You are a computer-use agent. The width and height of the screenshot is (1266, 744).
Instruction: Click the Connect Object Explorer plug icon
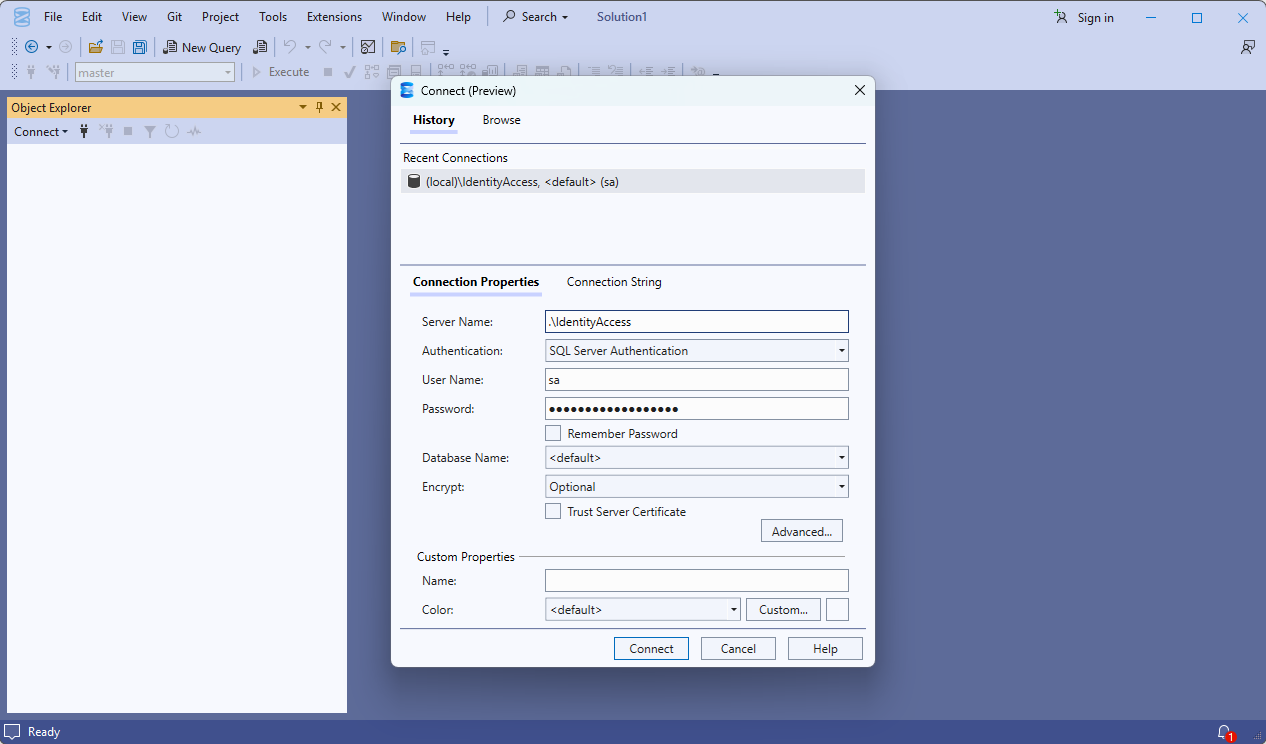click(84, 132)
